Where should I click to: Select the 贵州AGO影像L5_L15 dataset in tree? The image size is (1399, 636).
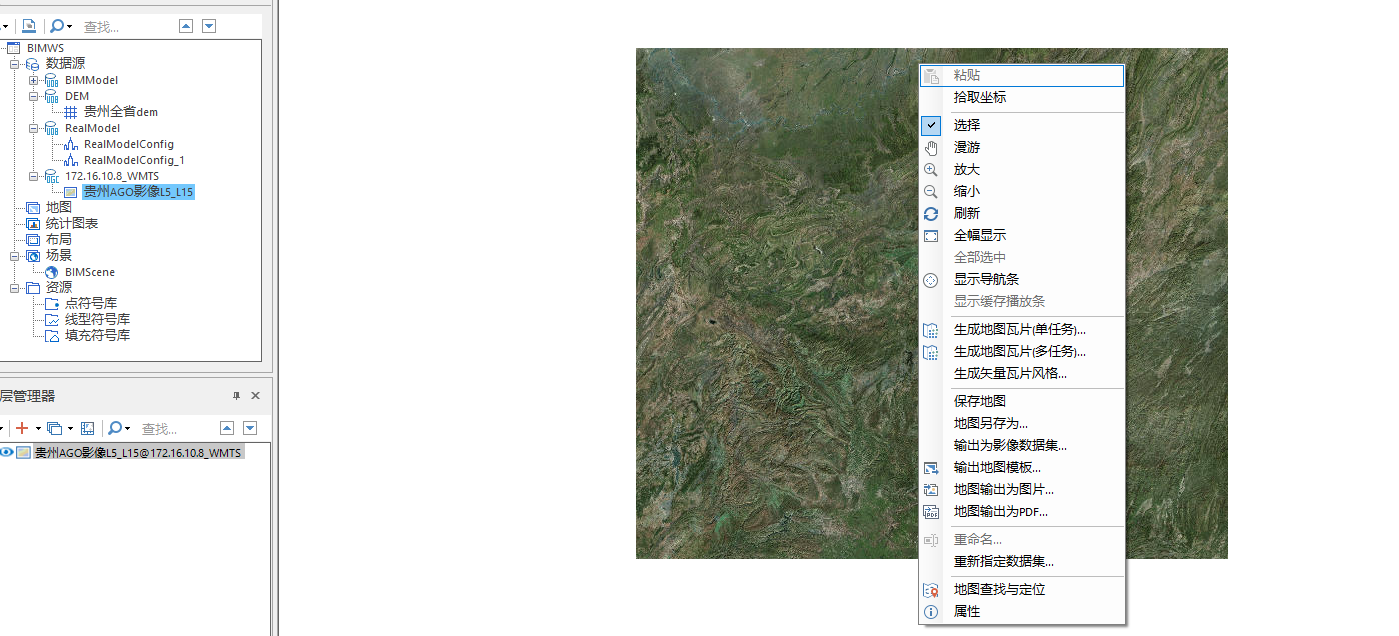coord(138,192)
